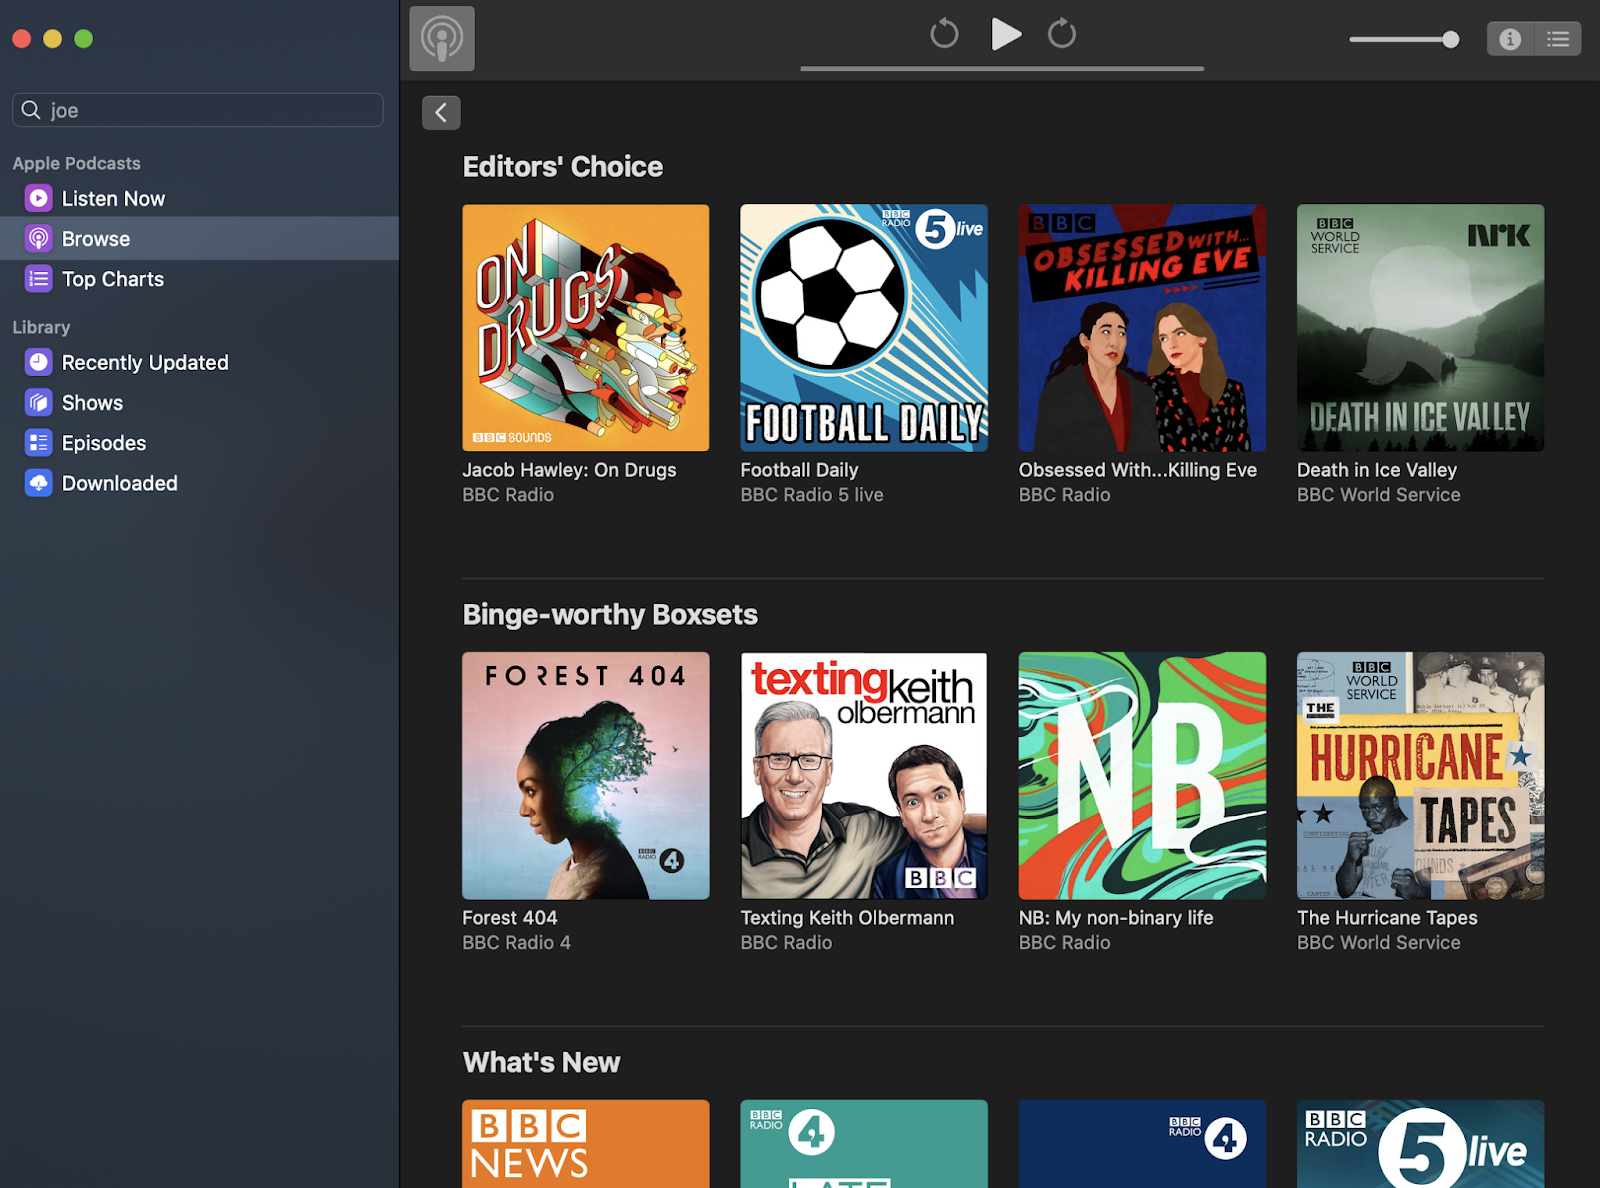The width and height of the screenshot is (1600, 1188).
Task: Click the Browse podcast icon
Action: [38, 238]
